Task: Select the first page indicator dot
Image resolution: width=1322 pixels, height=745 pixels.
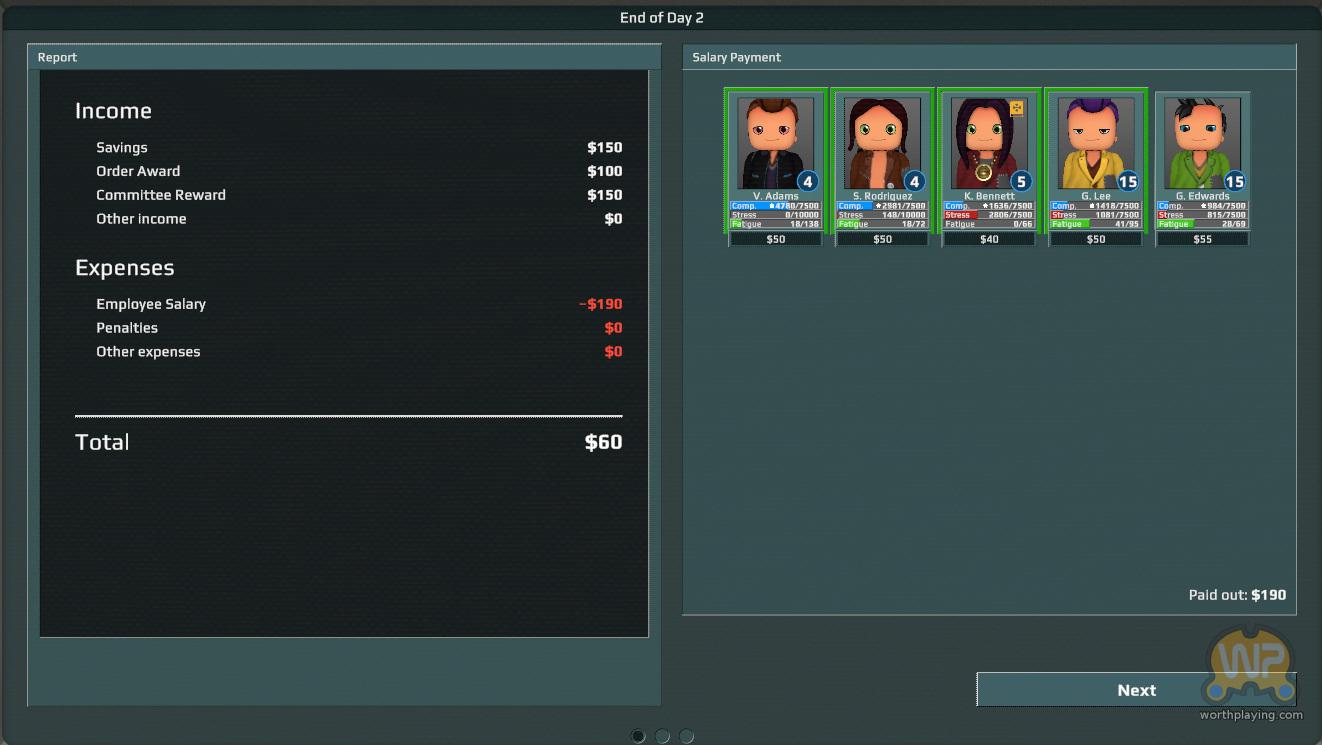Action: pos(638,737)
